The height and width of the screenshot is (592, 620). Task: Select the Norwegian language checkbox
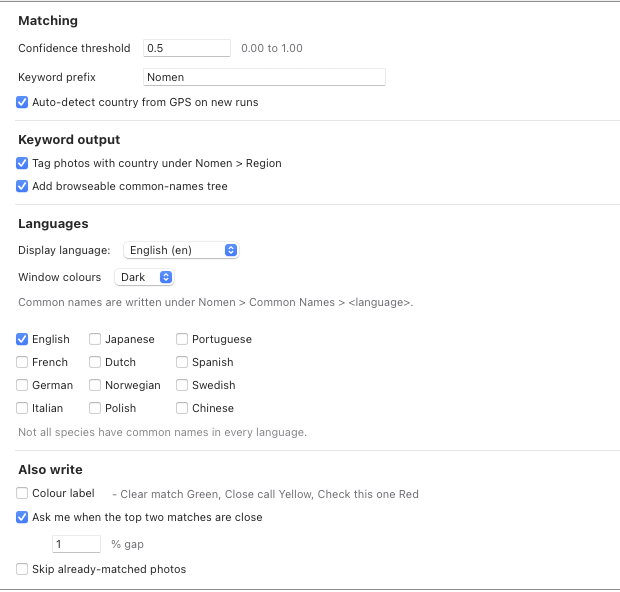pos(95,385)
